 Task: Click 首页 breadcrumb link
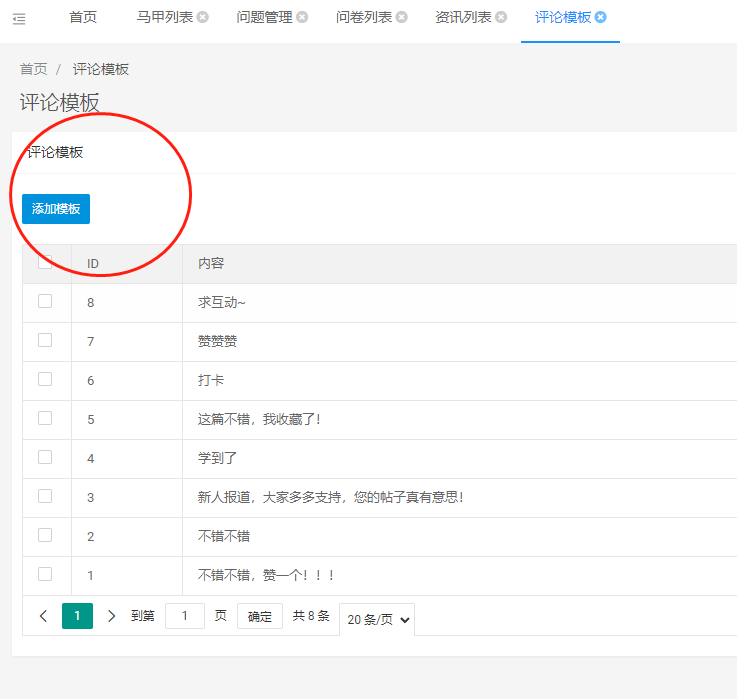(x=33, y=70)
